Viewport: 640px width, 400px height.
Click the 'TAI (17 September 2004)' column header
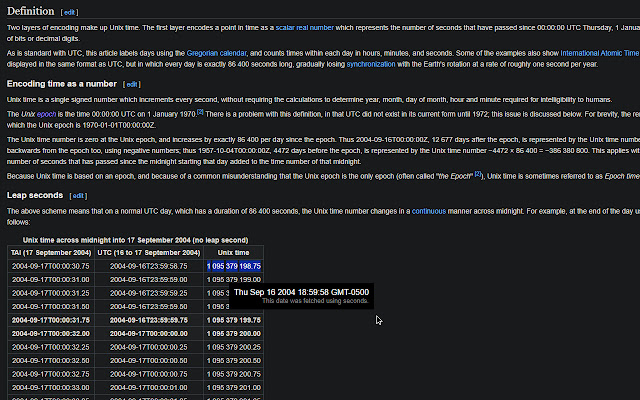(x=50, y=253)
